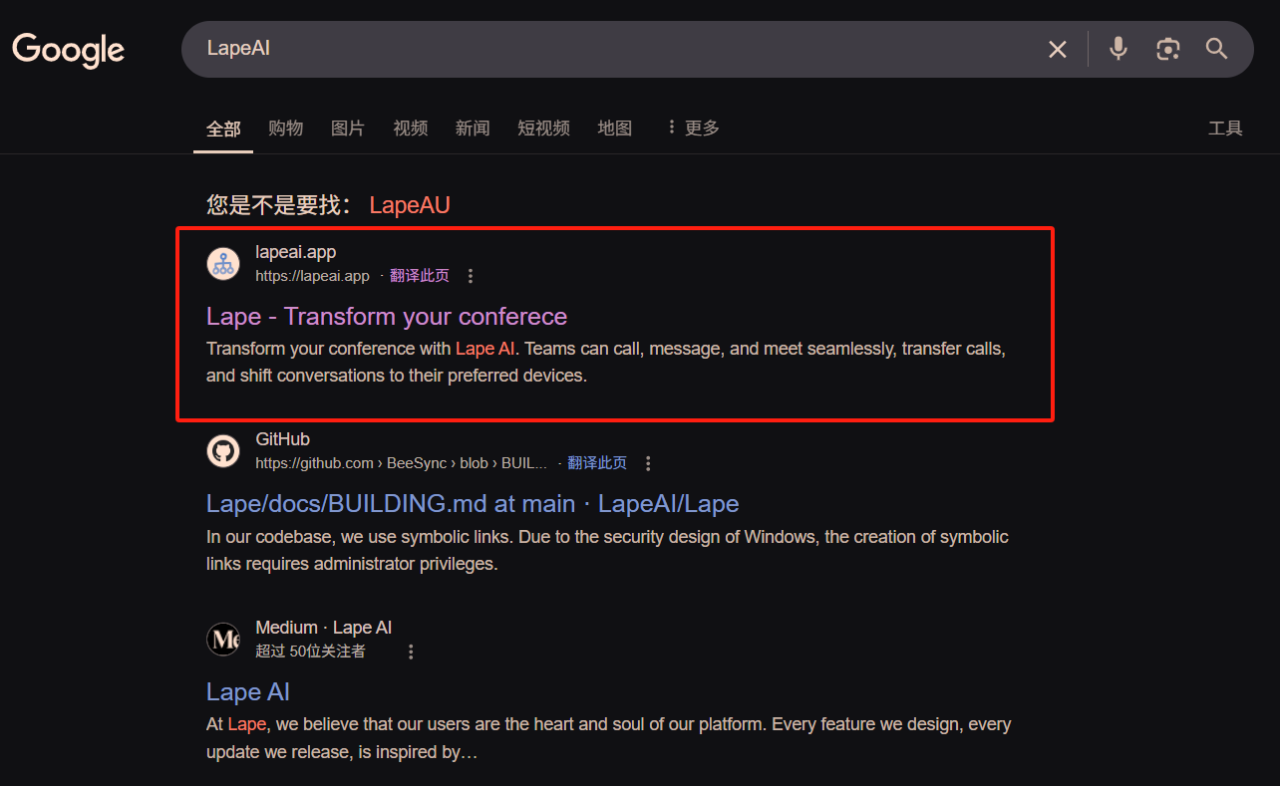Click the symbolic links snippet text
The height and width of the screenshot is (786, 1280).
tap(607, 550)
